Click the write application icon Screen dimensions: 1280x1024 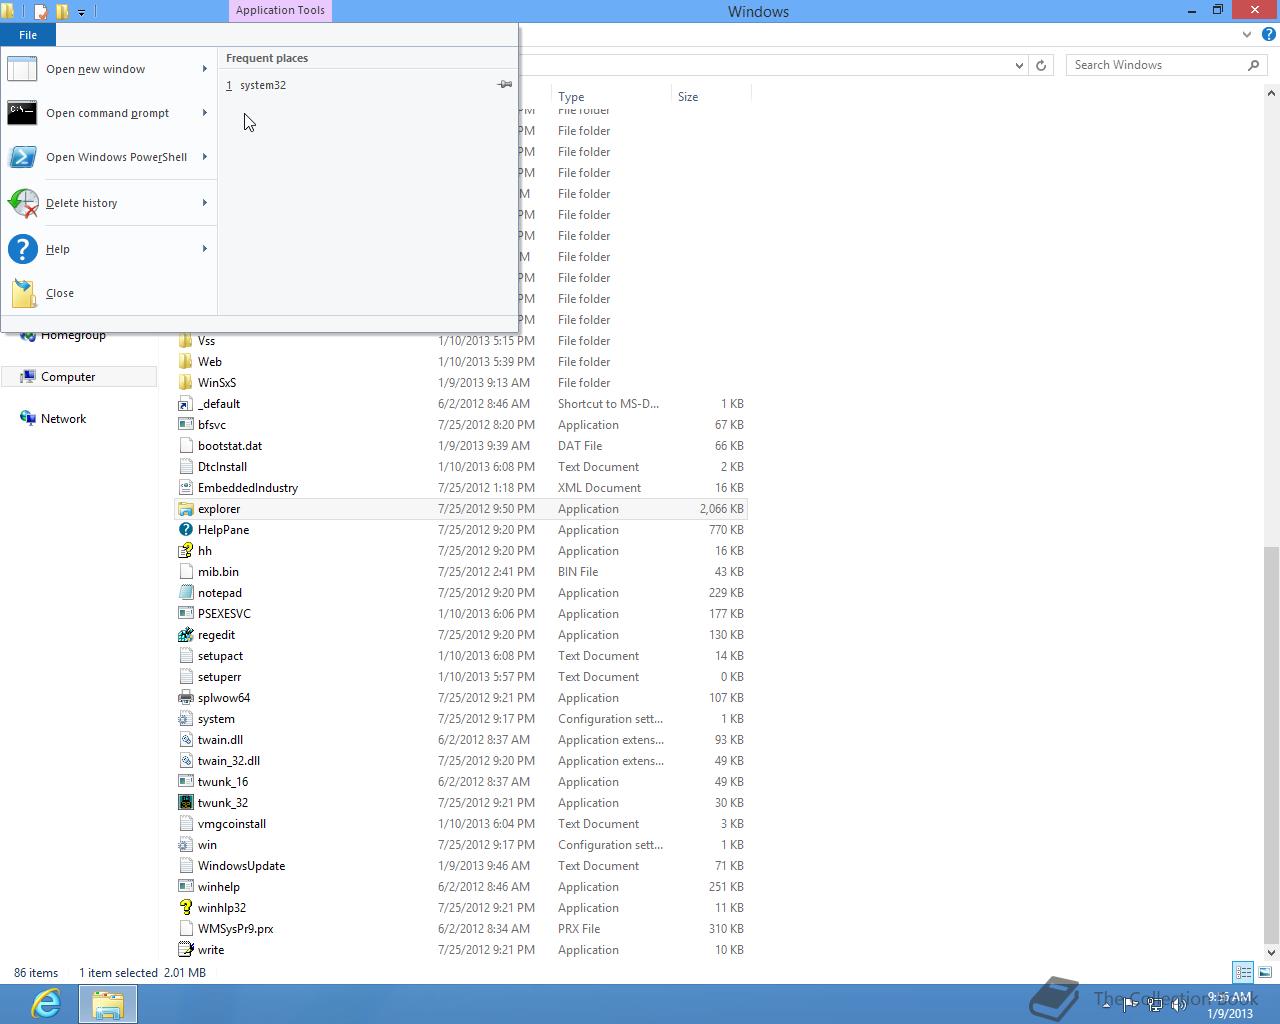[185, 950]
